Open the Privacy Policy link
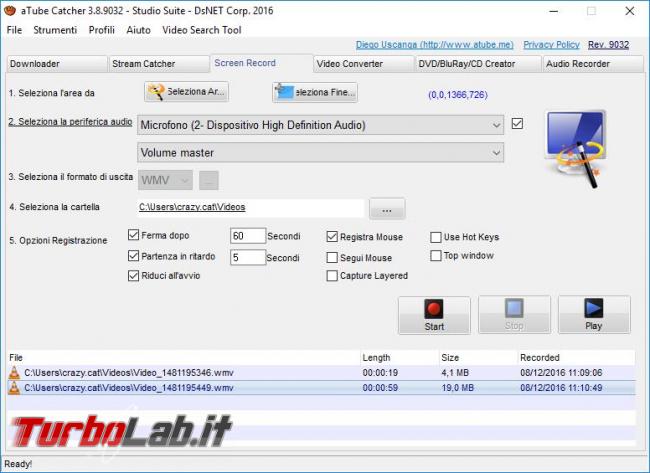This screenshot has height=473, width=650. (551, 44)
